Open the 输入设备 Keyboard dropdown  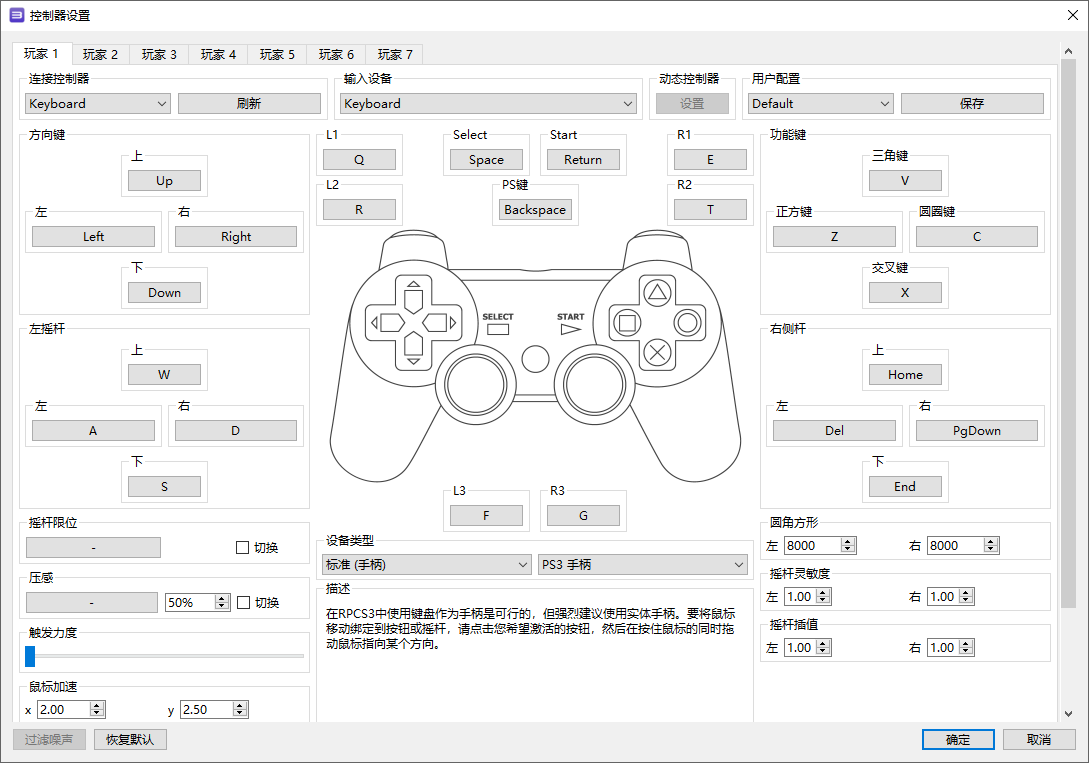point(488,103)
